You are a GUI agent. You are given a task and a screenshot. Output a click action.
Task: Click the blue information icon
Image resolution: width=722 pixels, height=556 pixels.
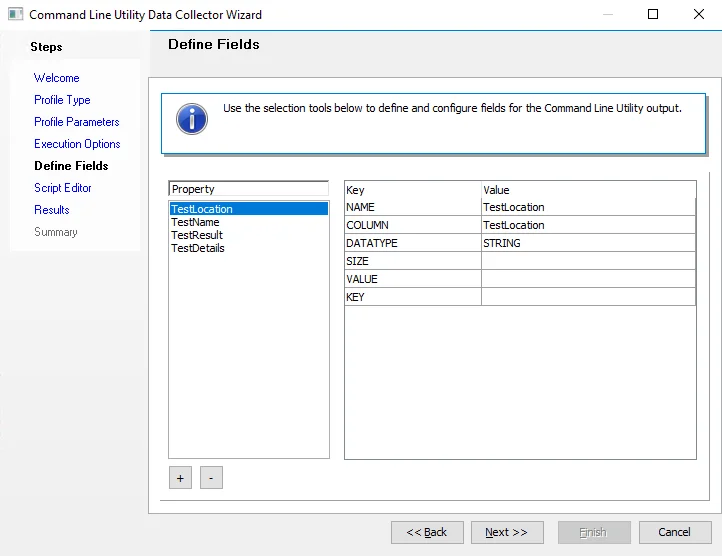click(x=192, y=119)
